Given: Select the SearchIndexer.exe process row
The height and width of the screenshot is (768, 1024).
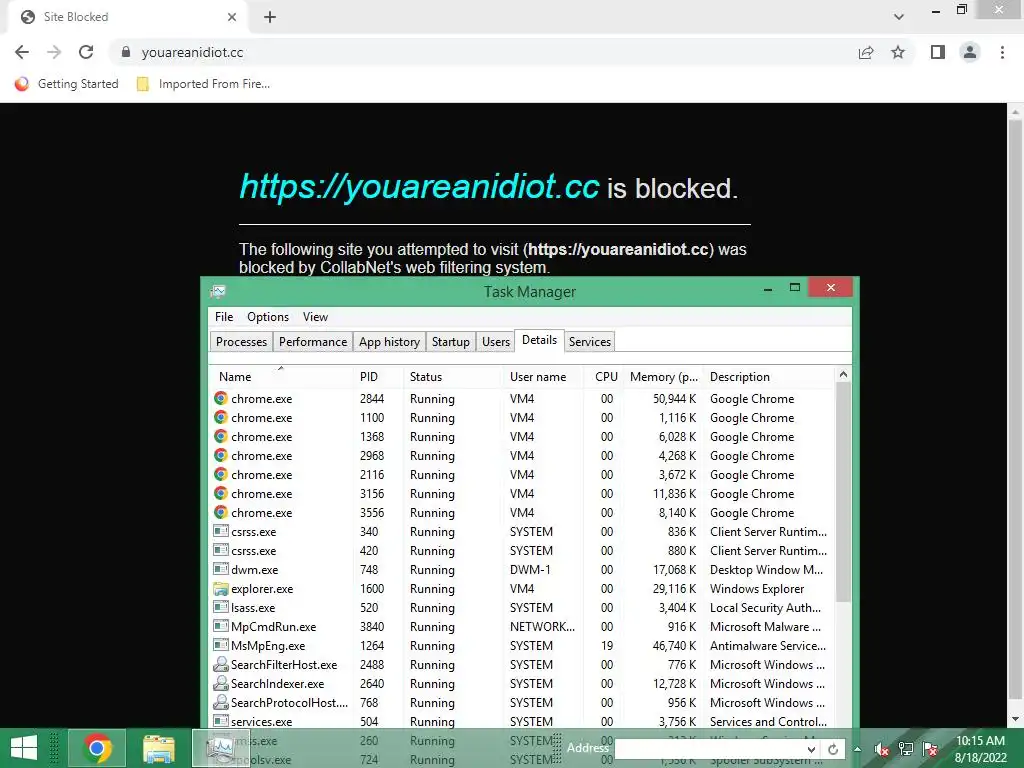Looking at the screenshot, I should [522, 683].
